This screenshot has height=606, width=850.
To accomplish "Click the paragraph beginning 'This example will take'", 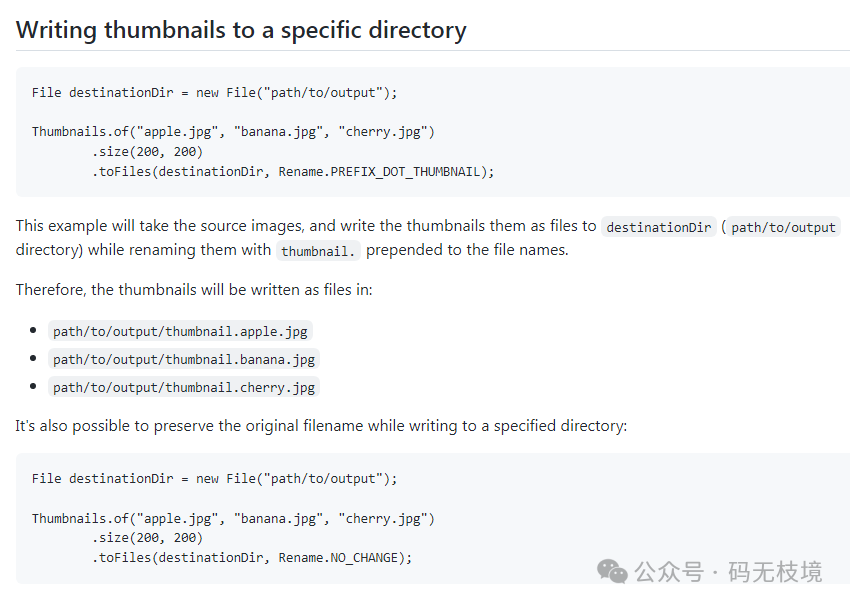I will (x=427, y=238).
